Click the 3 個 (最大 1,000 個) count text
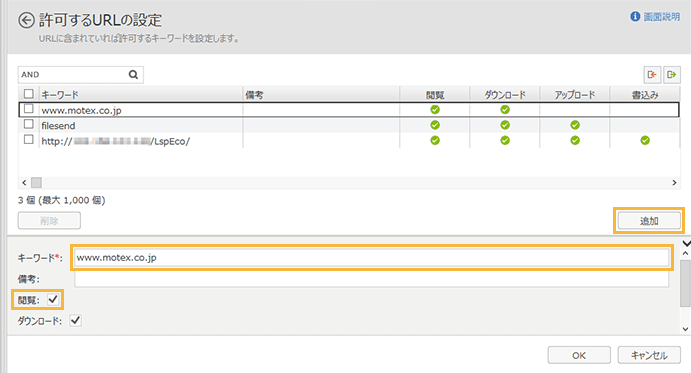The height and width of the screenshot is (373, 691). coord(62,200)
